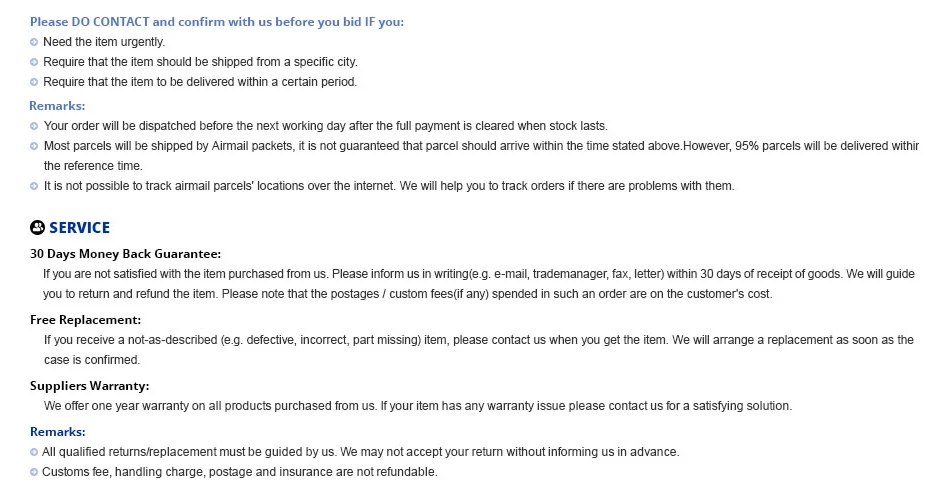
Task: Click bullet icon beside 'delivered within a certain period'
Action: (34, 82)
